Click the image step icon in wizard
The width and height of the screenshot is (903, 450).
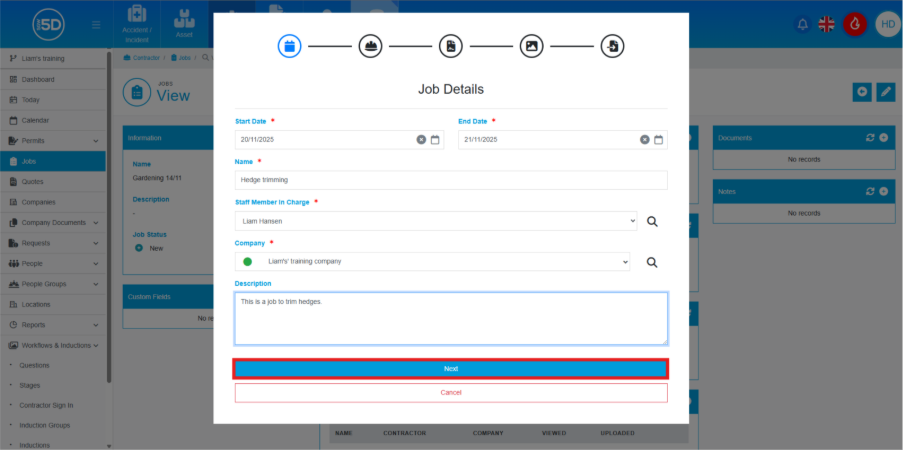coord(532,46)
